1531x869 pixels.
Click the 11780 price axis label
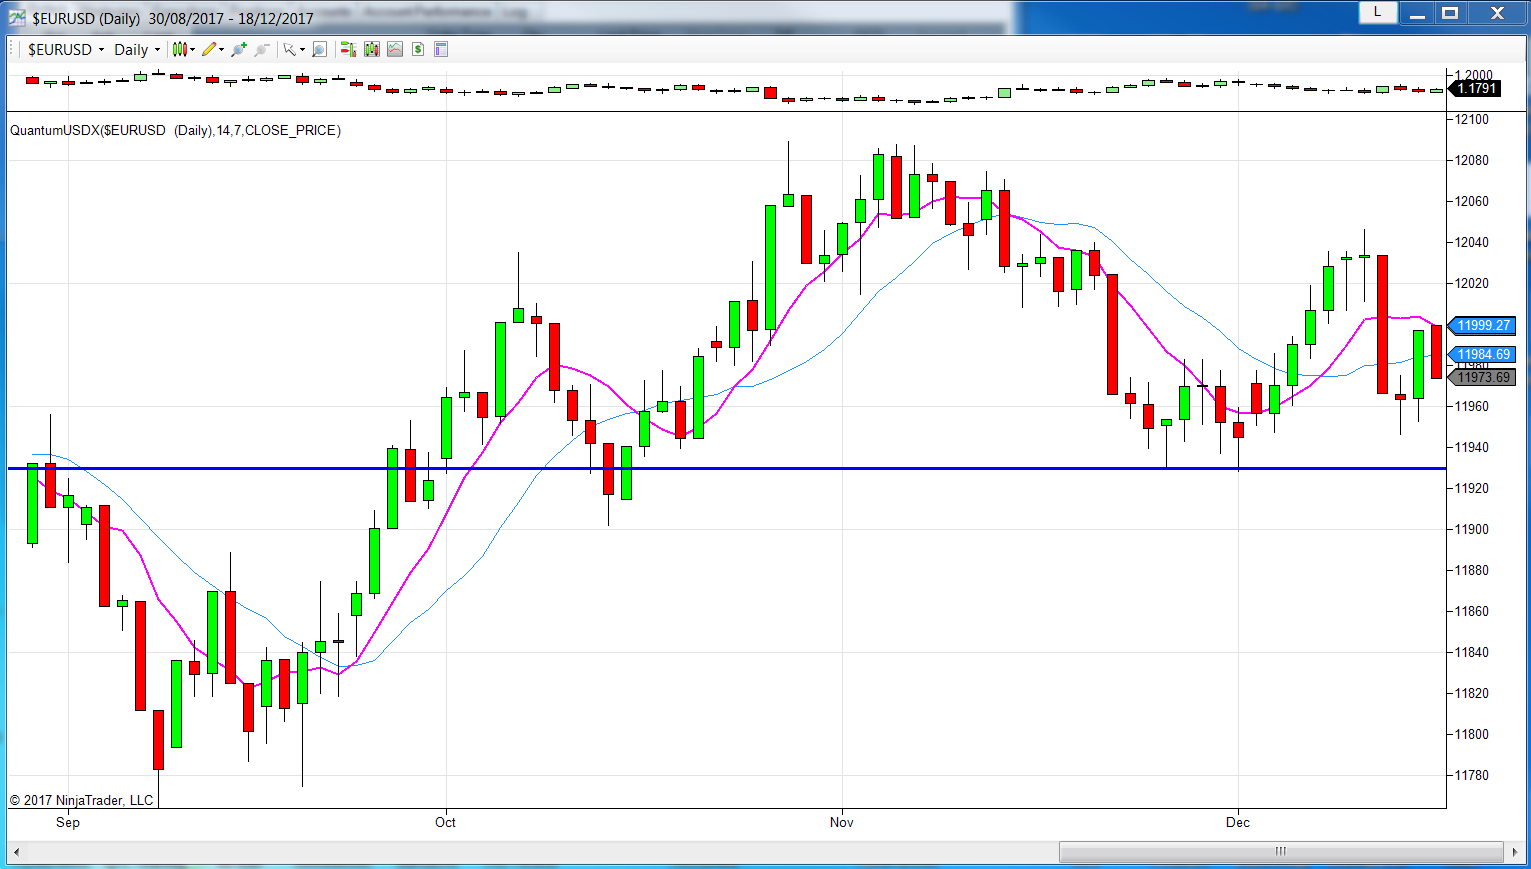[1472, 775]
